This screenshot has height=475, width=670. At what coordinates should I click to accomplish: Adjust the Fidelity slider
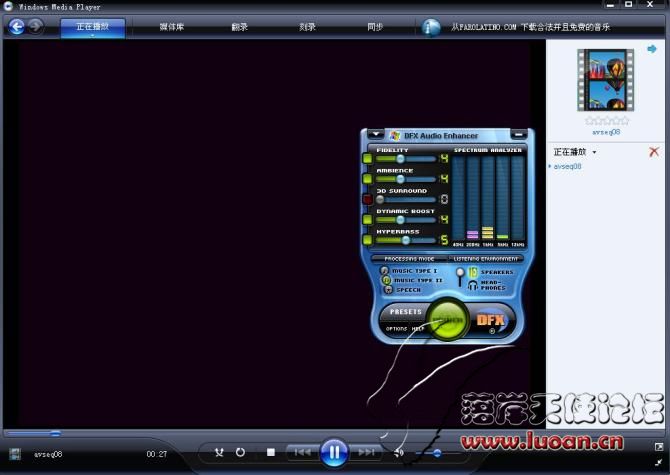pyautogui.click(x=406, y=159)
